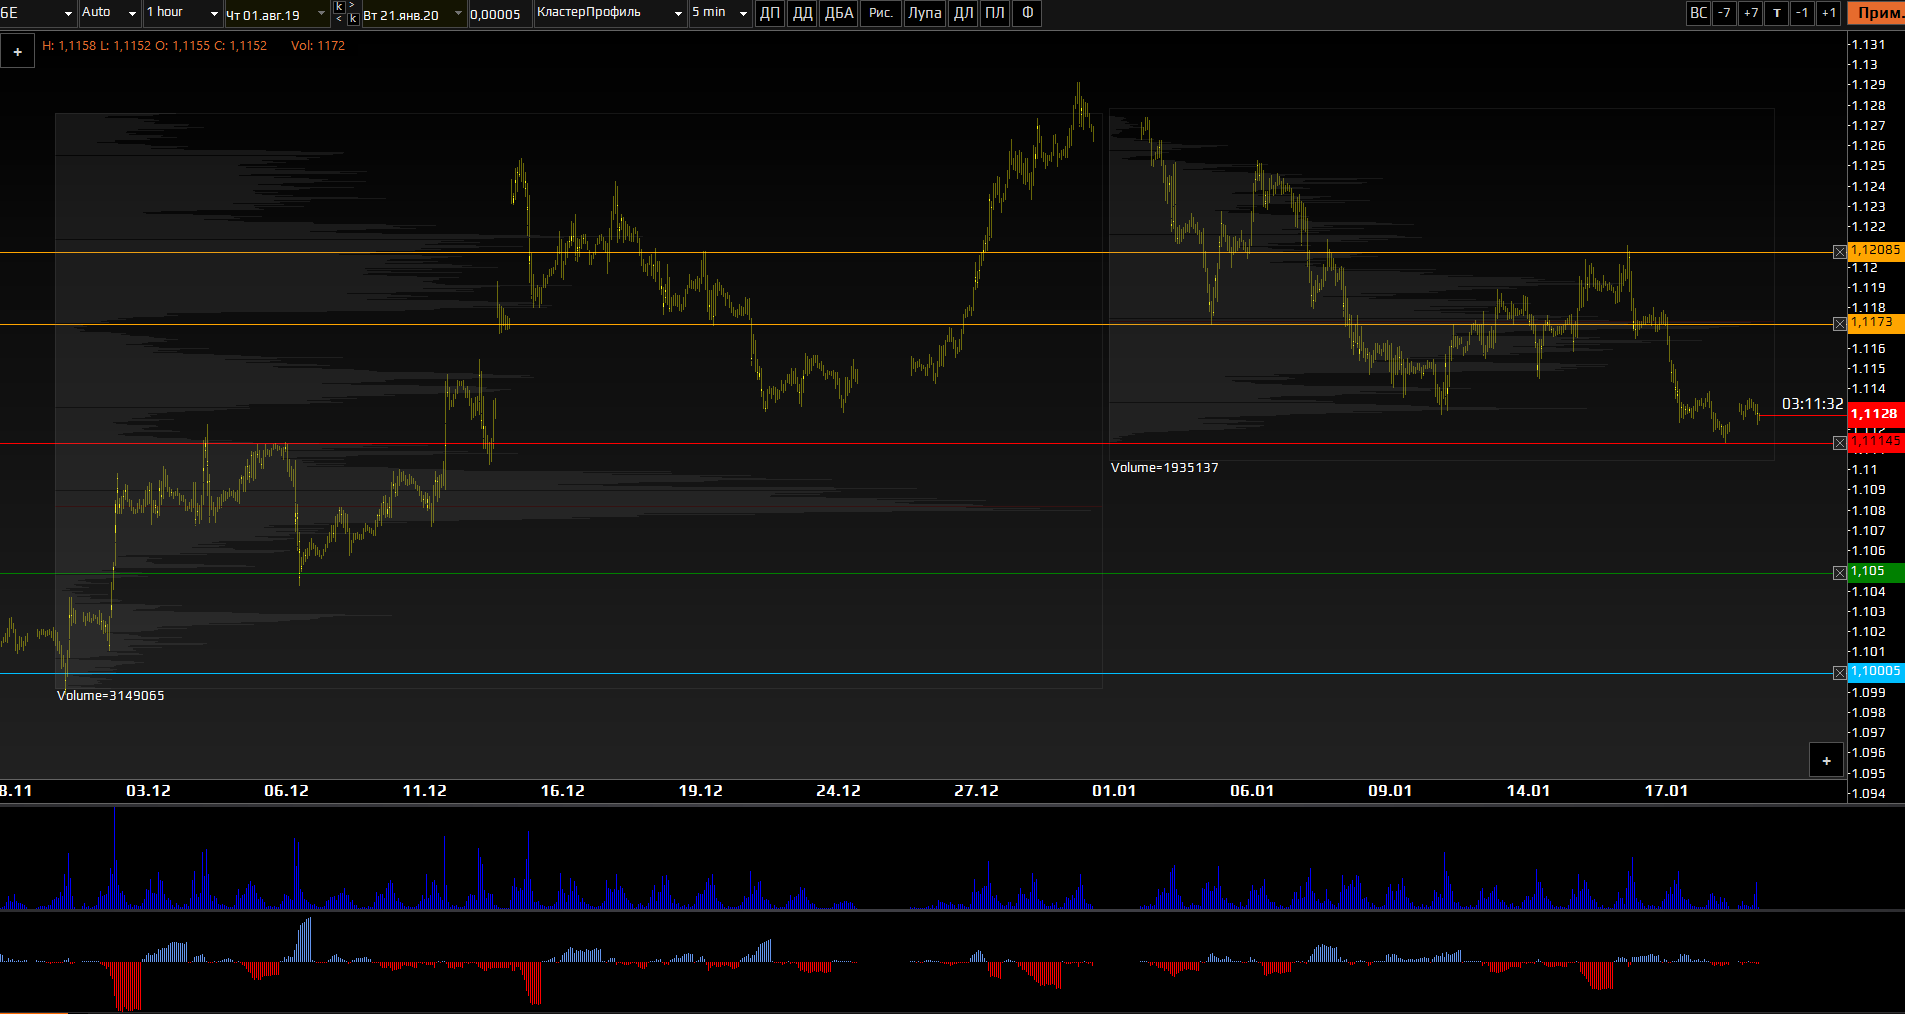
Task: Click the Volume=1935137 profile label
Action: [1164, 468]
